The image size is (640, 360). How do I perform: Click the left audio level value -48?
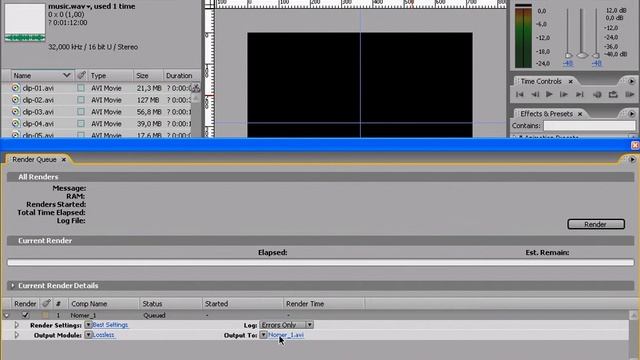pyautogui.click(x=568, y=63)
